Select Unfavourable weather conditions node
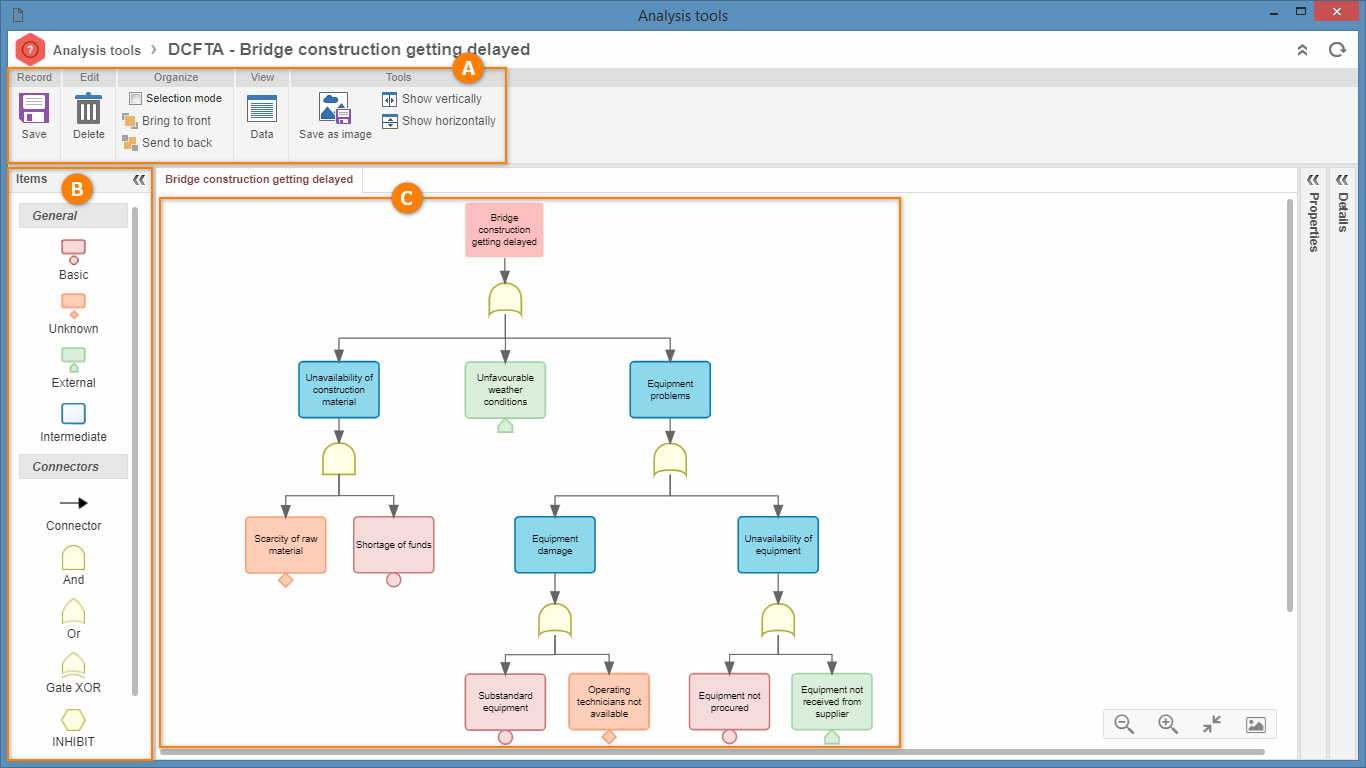 (505, 390)
